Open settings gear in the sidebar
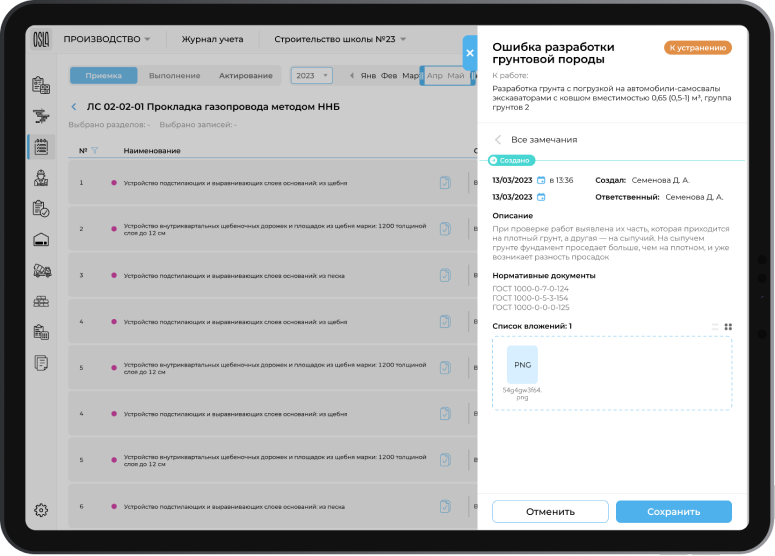Screen dimensions: 775x556 pos(41,509)
